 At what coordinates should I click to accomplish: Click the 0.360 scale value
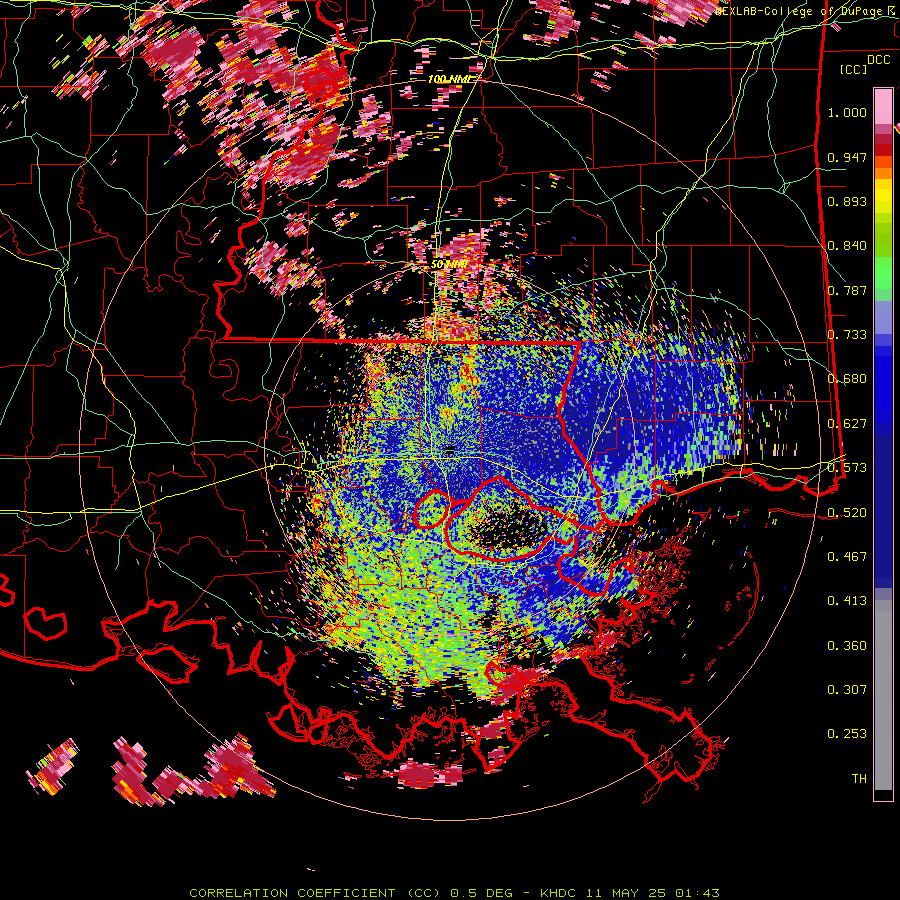pos(847,646)
